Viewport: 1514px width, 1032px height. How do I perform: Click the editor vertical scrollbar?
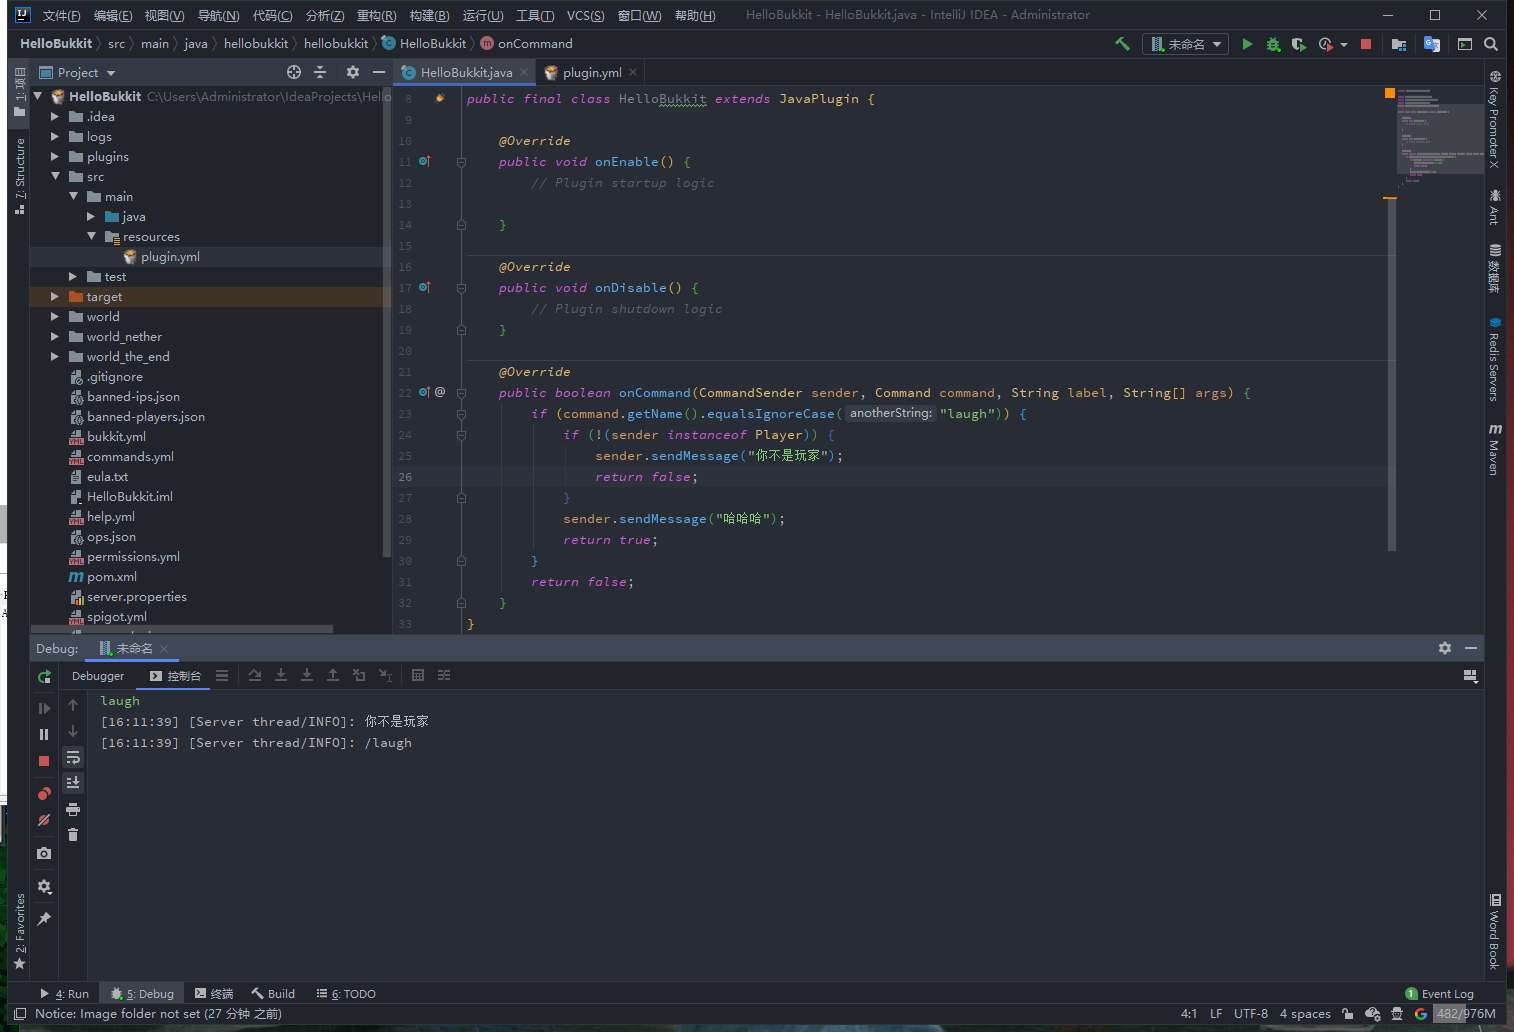(x=1391, y=375)
